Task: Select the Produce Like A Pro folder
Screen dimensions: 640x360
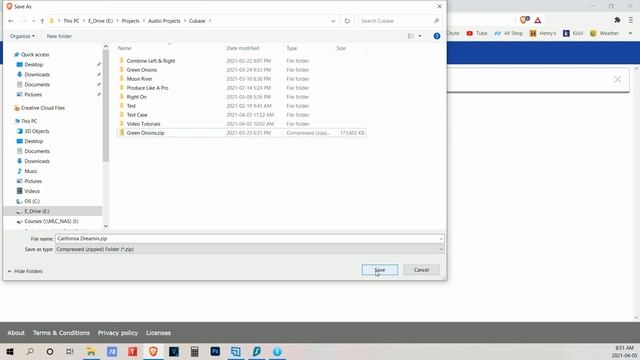Action: pos(147,88)
